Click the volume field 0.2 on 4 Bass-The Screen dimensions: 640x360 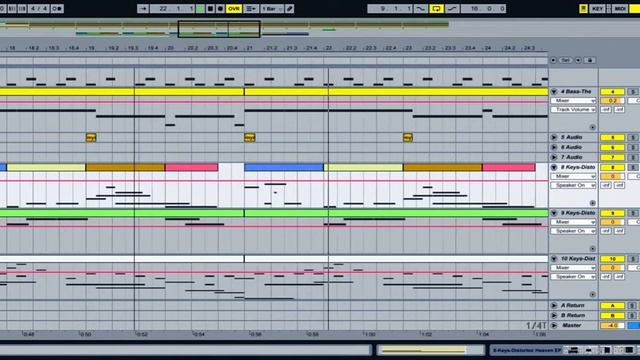click(x=612, y=100)
